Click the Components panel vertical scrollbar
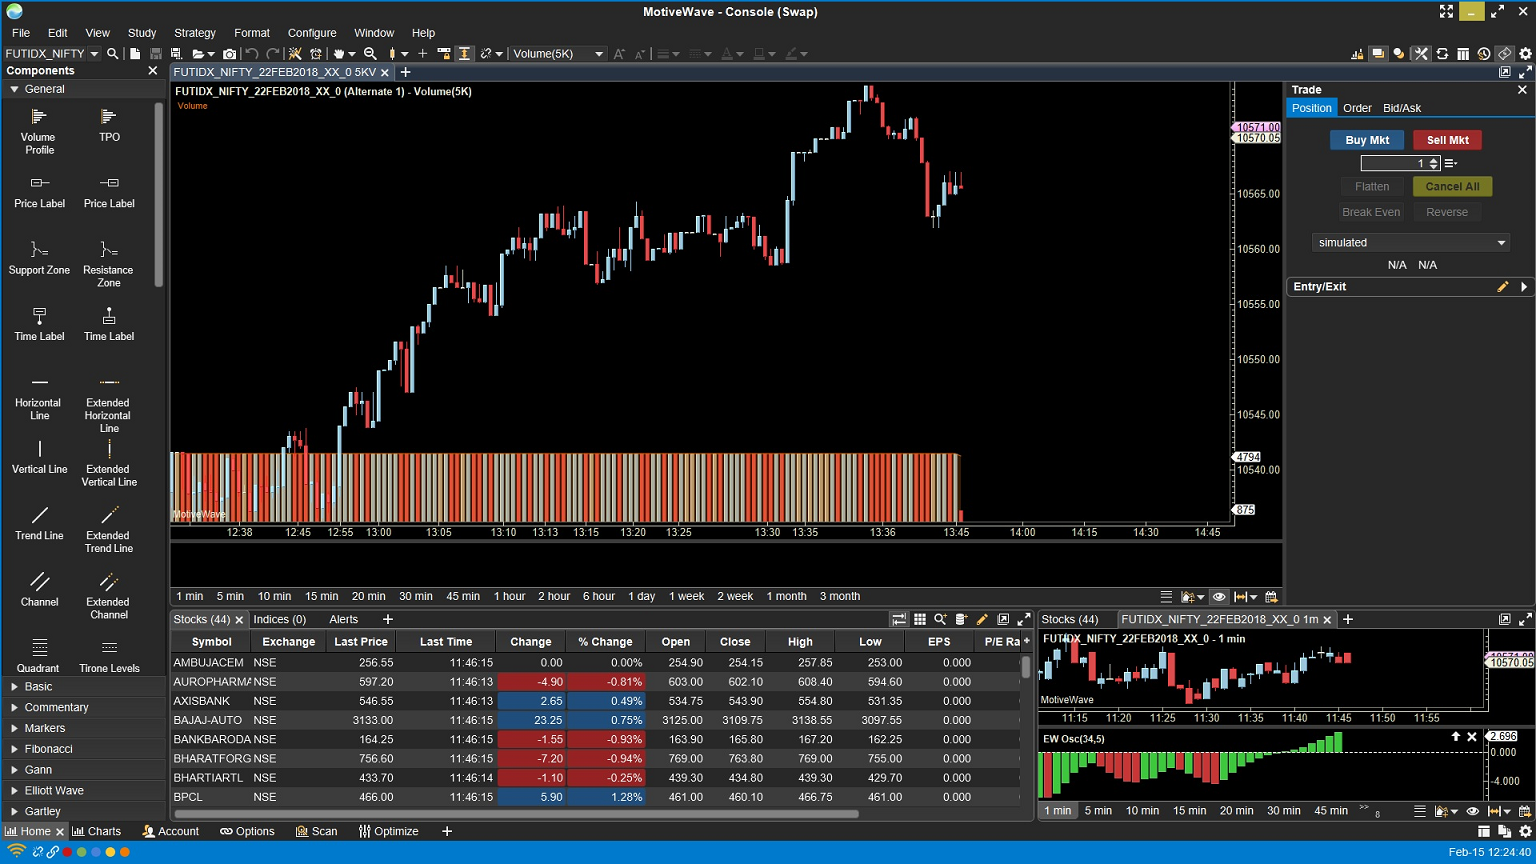Screen dimensions: 1536x864 [x=159, y=194]
